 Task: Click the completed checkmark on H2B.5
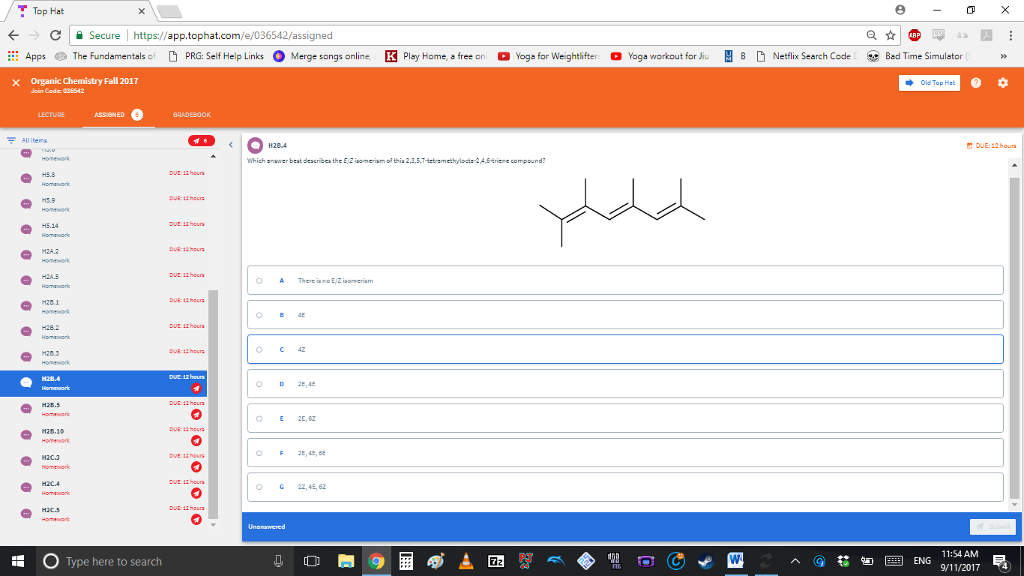[x=197, y=413]
